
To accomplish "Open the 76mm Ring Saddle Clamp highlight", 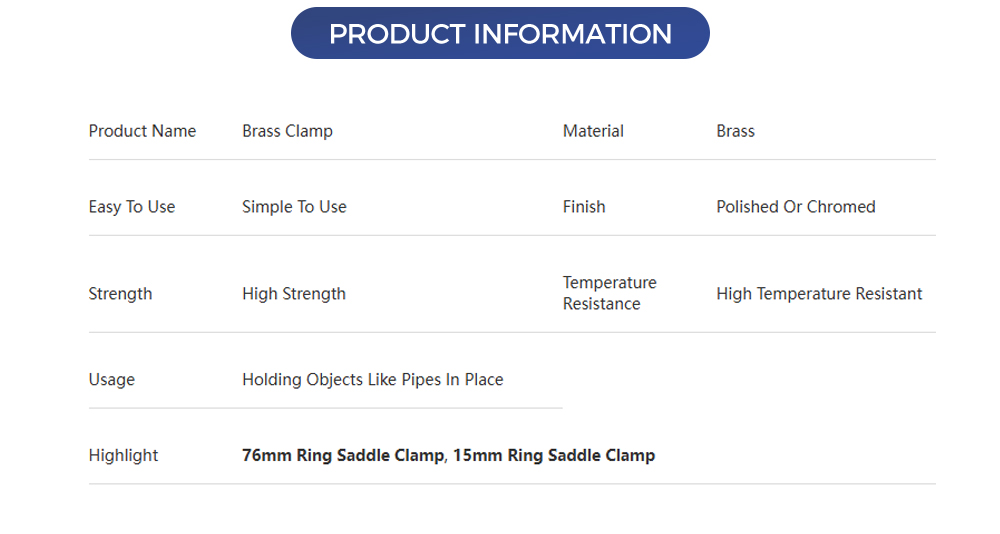I will pos(342,456).
